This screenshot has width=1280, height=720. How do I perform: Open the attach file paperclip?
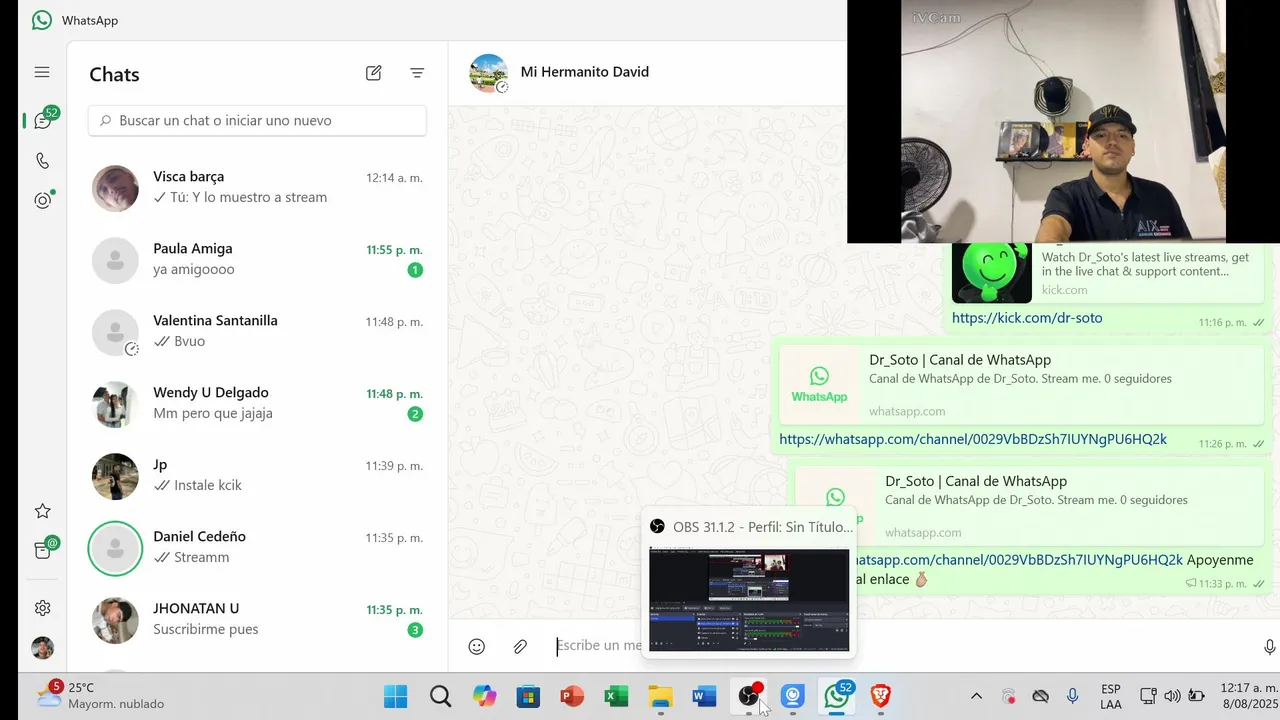pos(520,647)
